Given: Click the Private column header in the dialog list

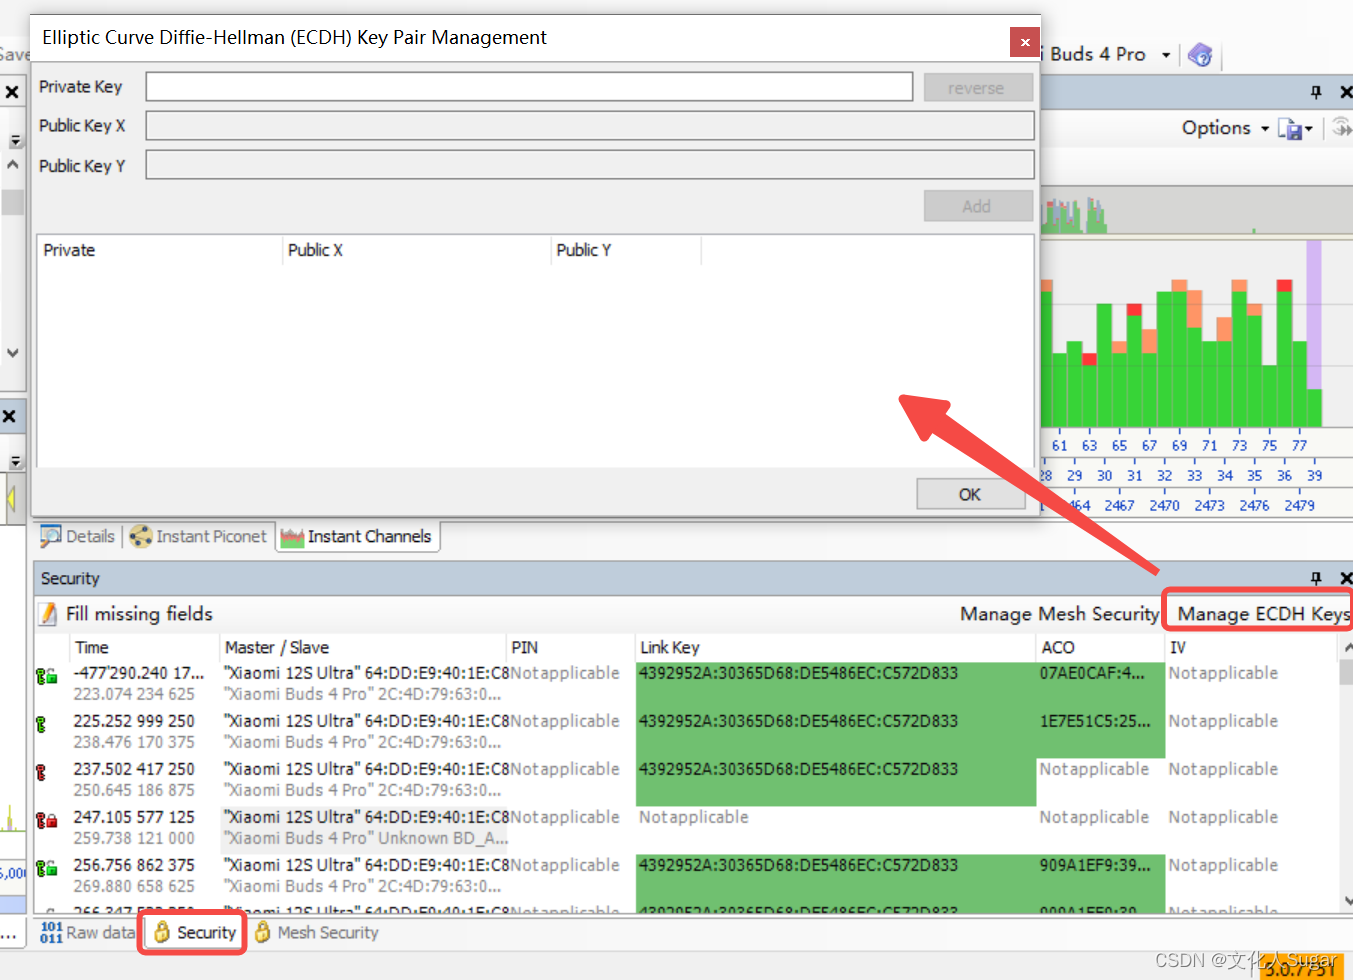Looking at the screenshot, I should coord(160,250).
